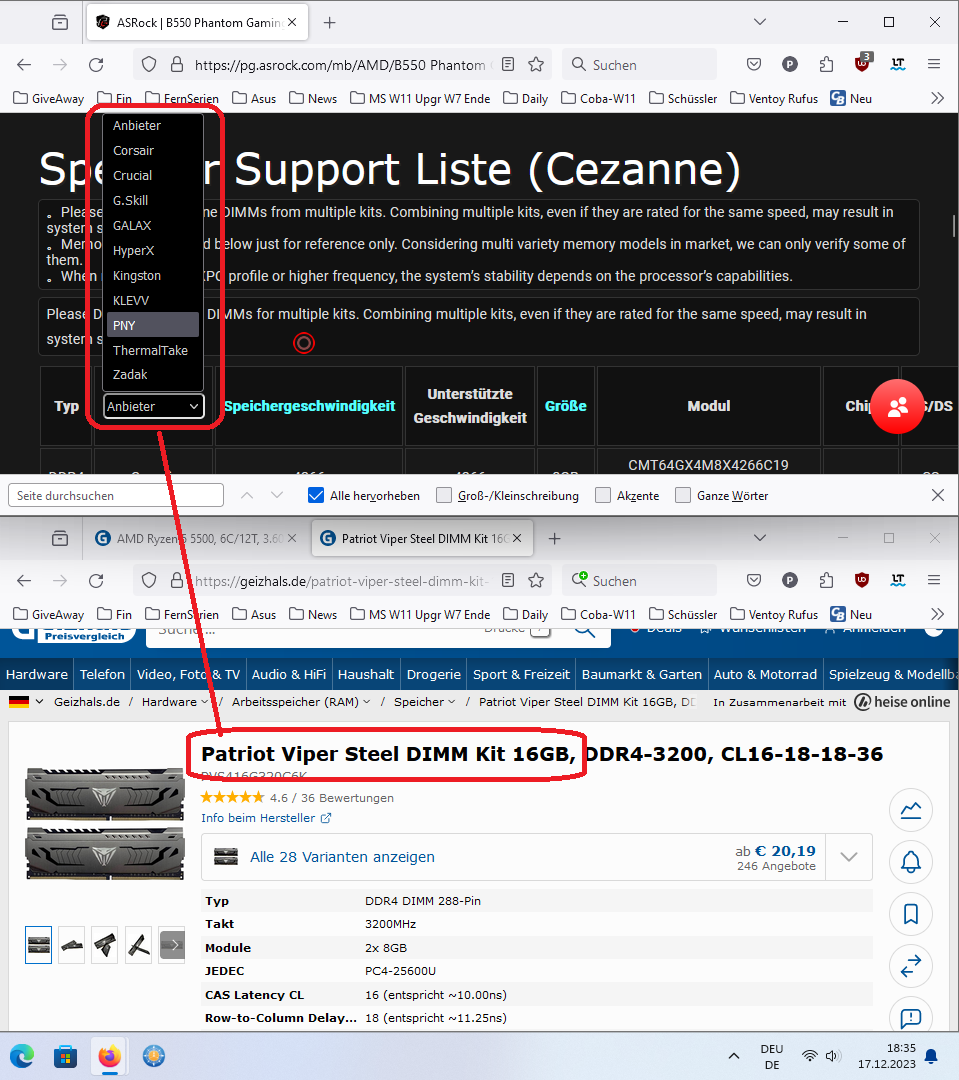Sort by Speichergeschwindigkeit column header

(309, 406)
